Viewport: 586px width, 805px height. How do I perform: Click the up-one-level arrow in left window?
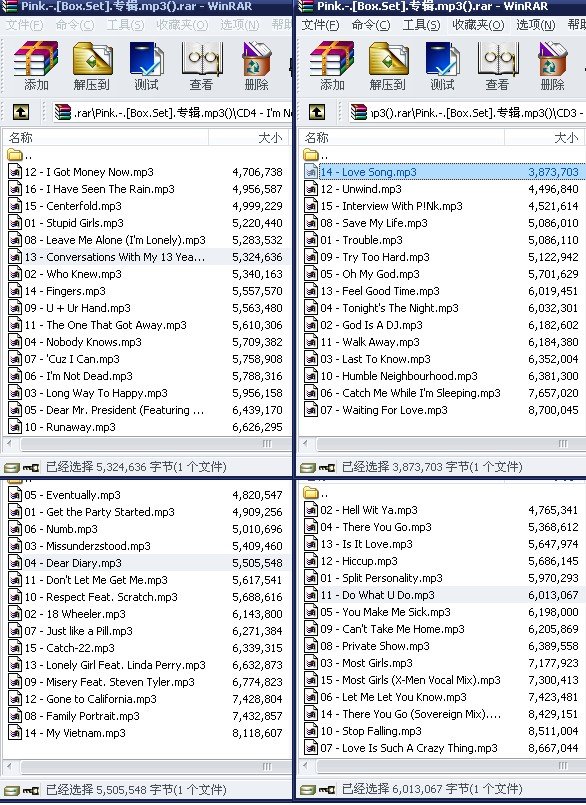[21, 112]
